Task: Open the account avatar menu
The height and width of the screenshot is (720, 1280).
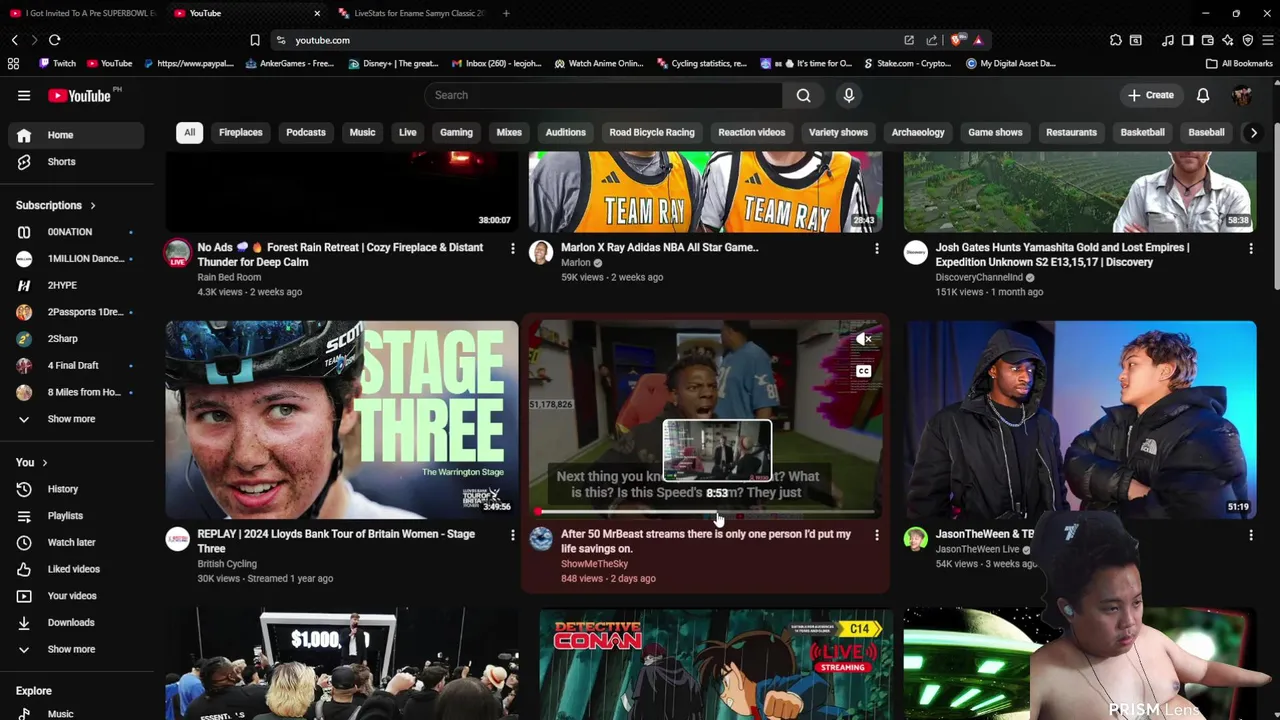Action: click(x=1242, y=95)
